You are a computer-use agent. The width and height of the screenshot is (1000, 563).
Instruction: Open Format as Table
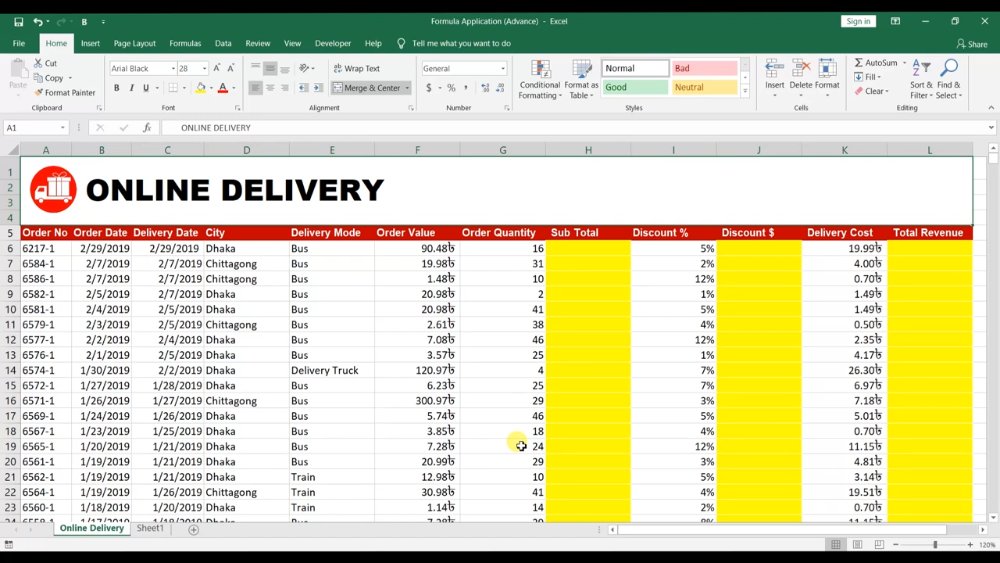pos(581,80)
